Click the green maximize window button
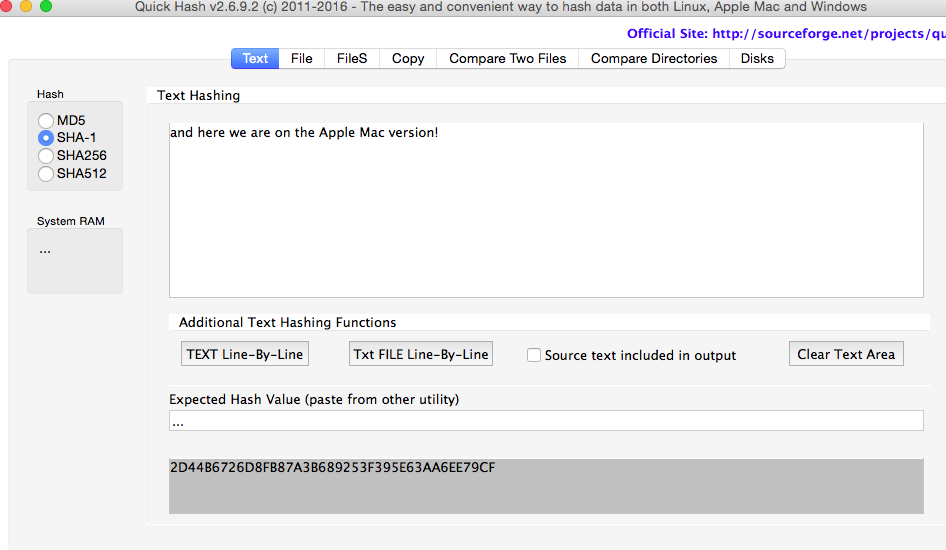Image resolution: width=946 pixels, height=550 pixels. [x=46, y=7]
